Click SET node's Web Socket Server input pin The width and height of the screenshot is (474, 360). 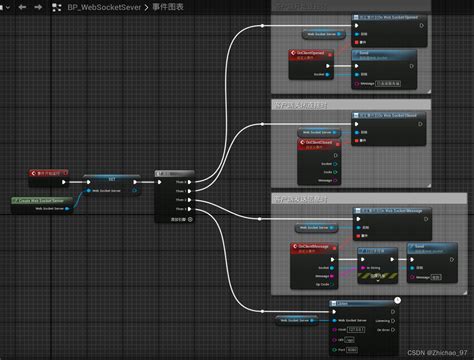click(88, 191)
